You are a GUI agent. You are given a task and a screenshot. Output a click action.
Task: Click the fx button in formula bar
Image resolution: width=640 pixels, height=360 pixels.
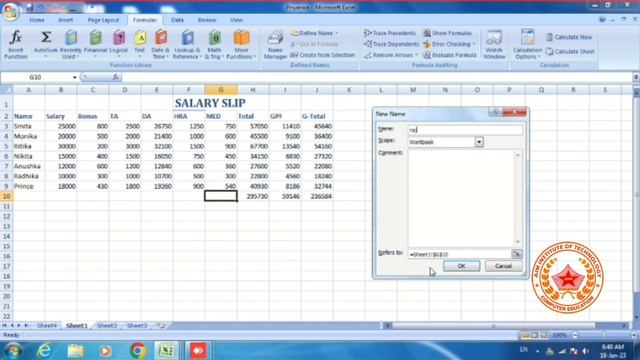point(116,77)
